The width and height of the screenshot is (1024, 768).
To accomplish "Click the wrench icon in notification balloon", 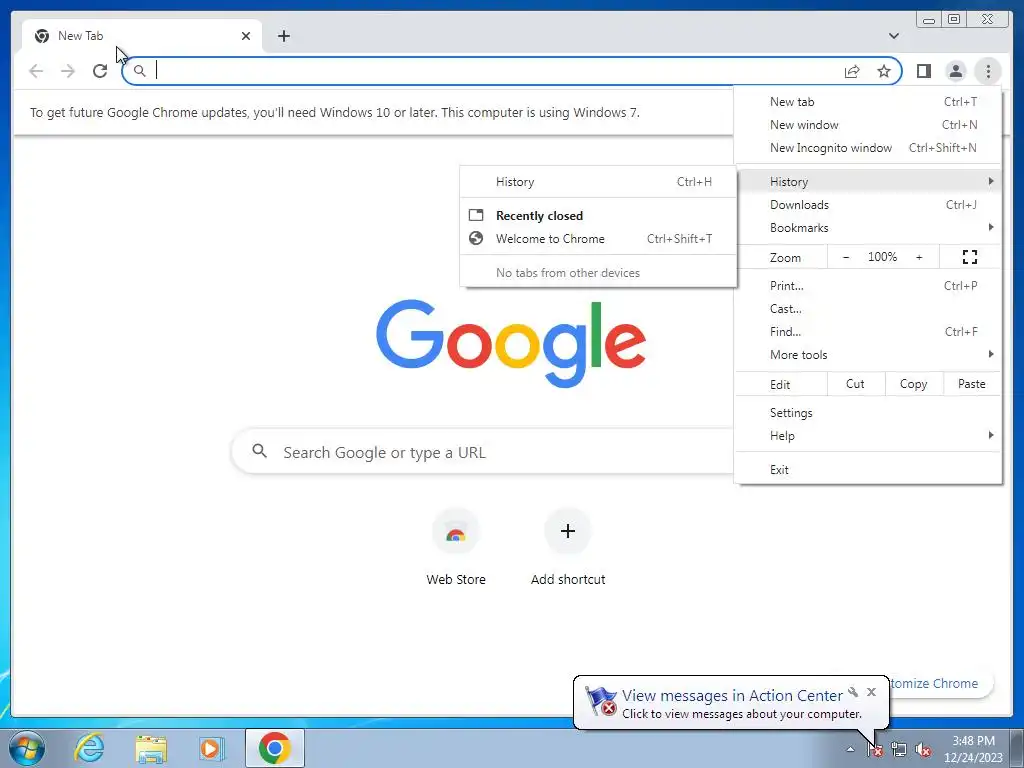I will point(853,692).
